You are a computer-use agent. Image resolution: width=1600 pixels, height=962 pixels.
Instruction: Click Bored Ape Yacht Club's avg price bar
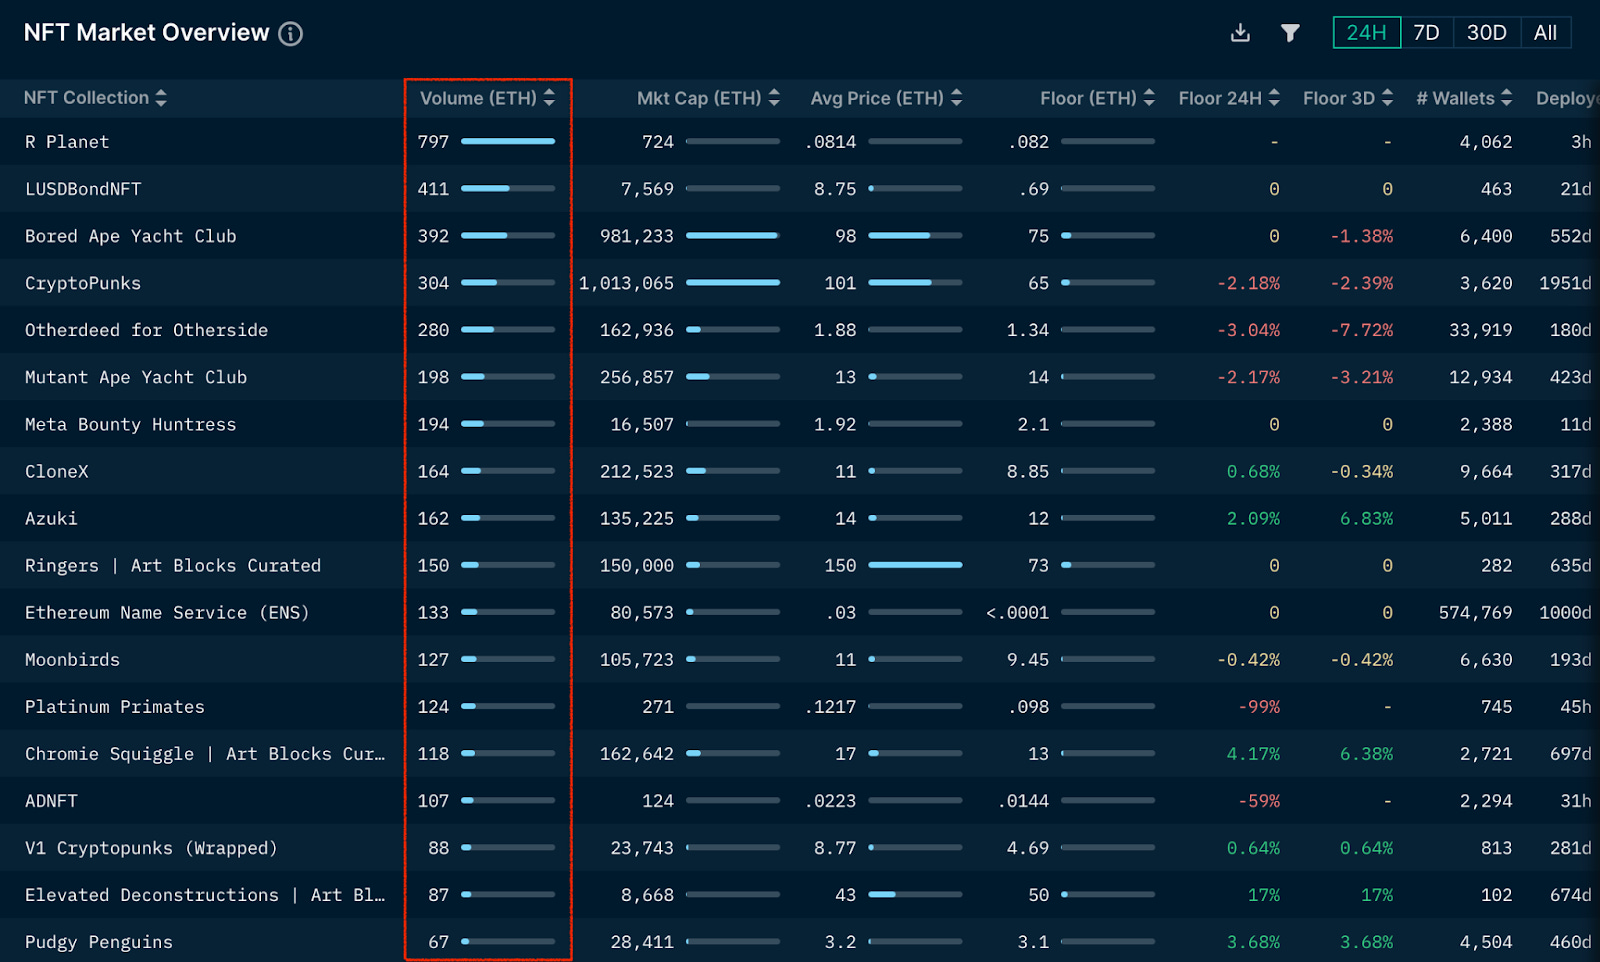(915, 236)
